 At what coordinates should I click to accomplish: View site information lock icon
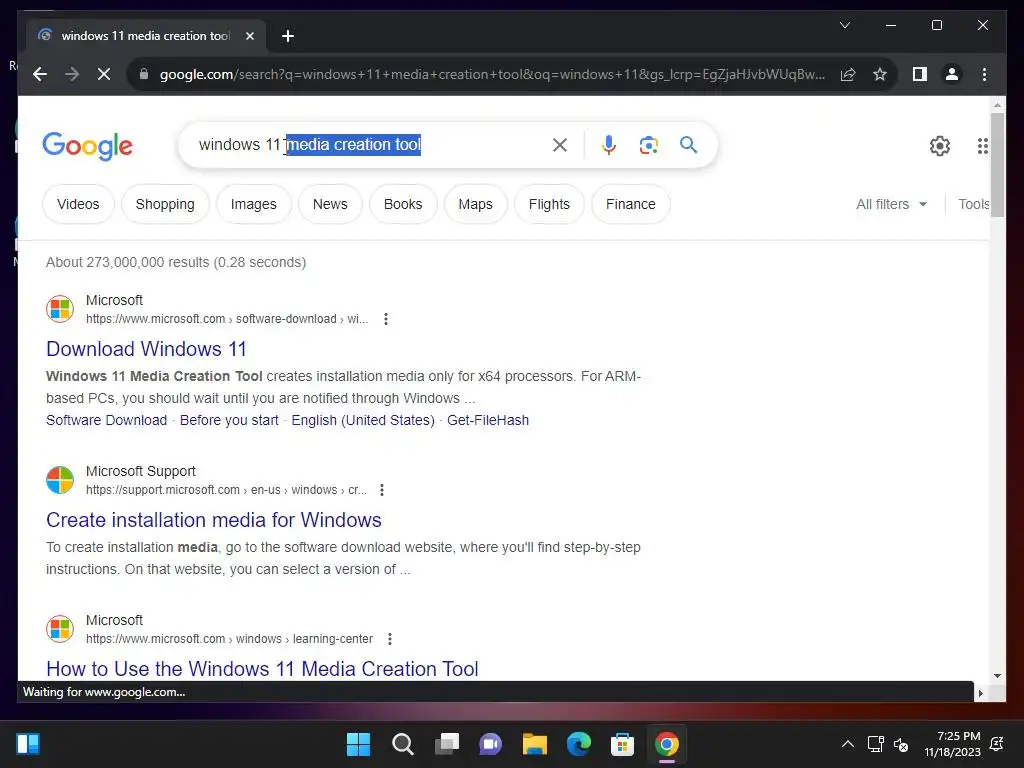click(x=144, y=74)
